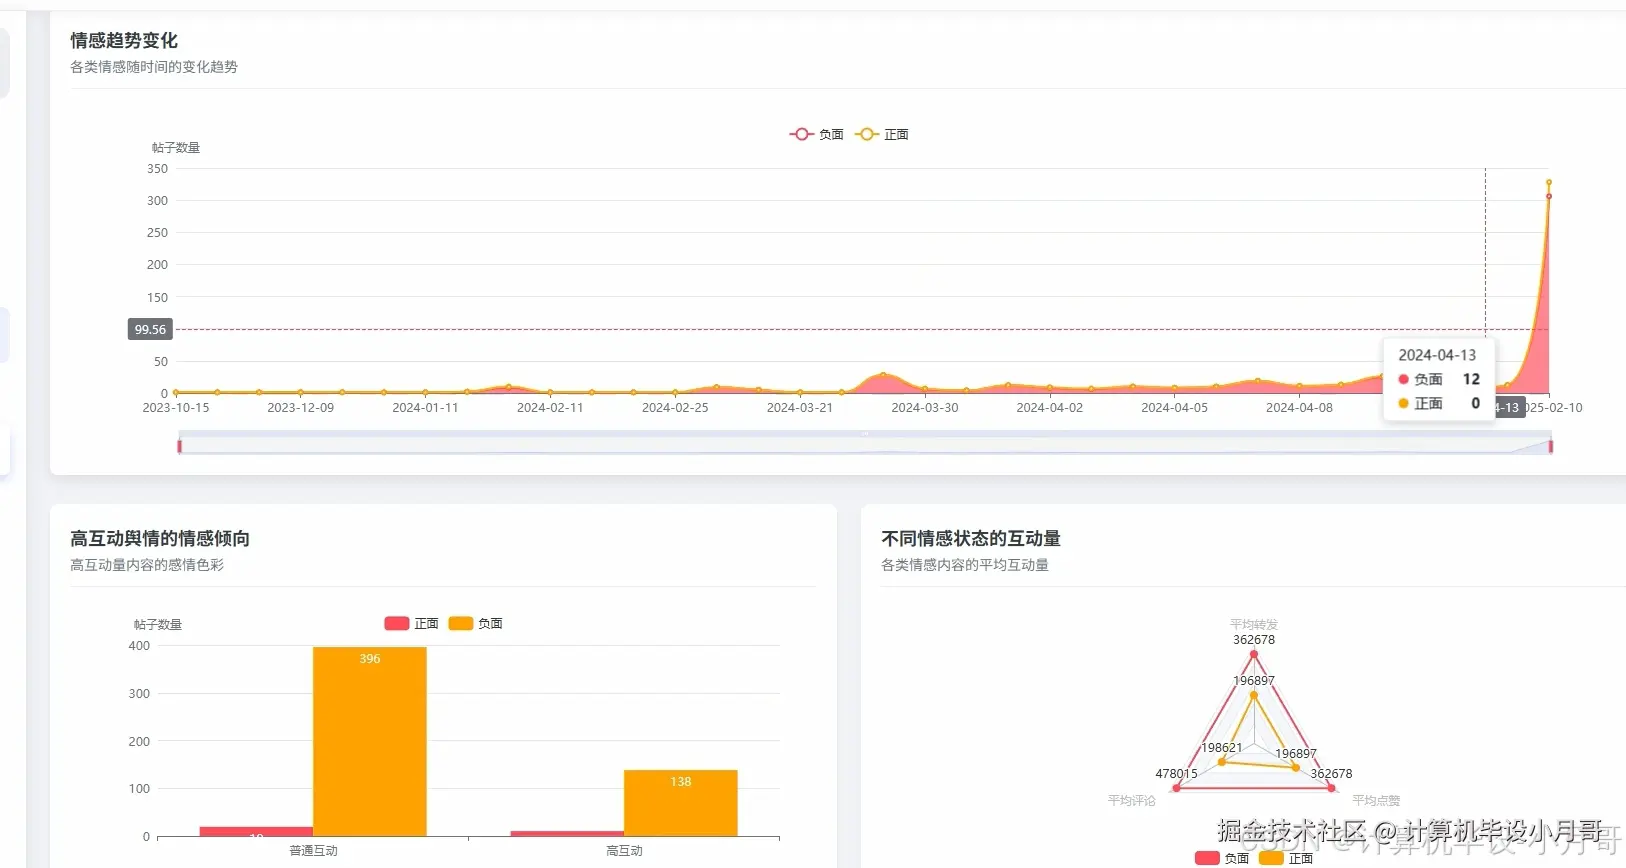Toggle the 正面 legend under the radar chart
The height and width of the screenshot is (868, 1626).
(1286, 858)
